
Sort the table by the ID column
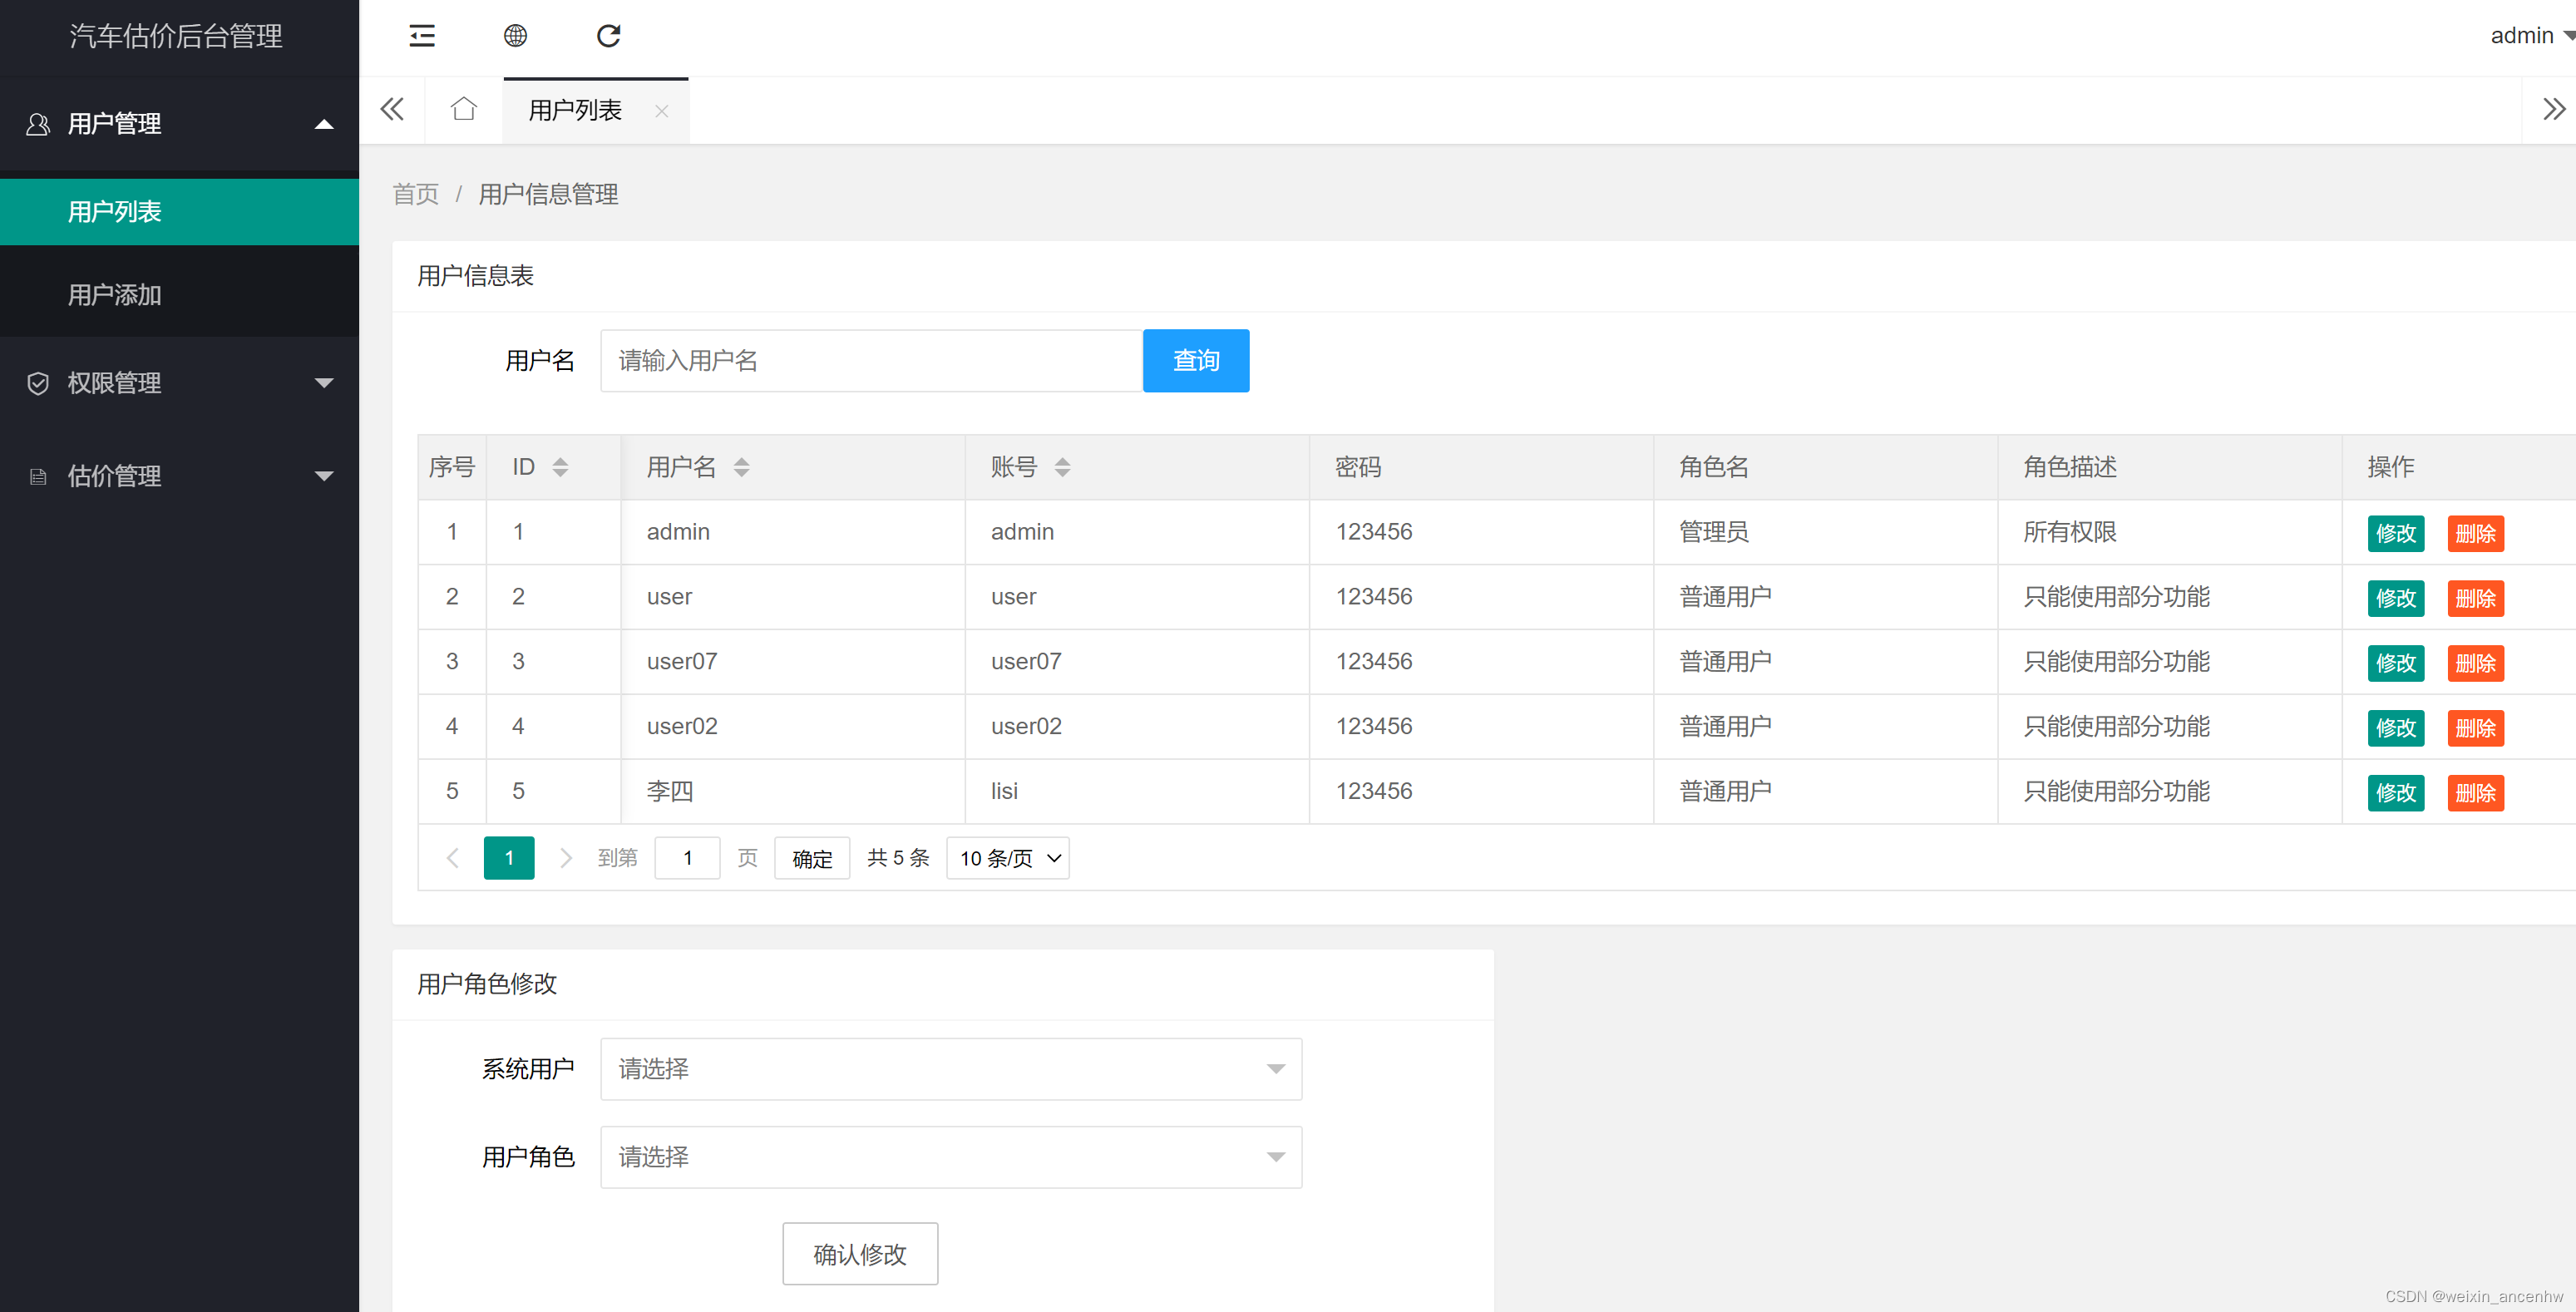coord(560,467)
